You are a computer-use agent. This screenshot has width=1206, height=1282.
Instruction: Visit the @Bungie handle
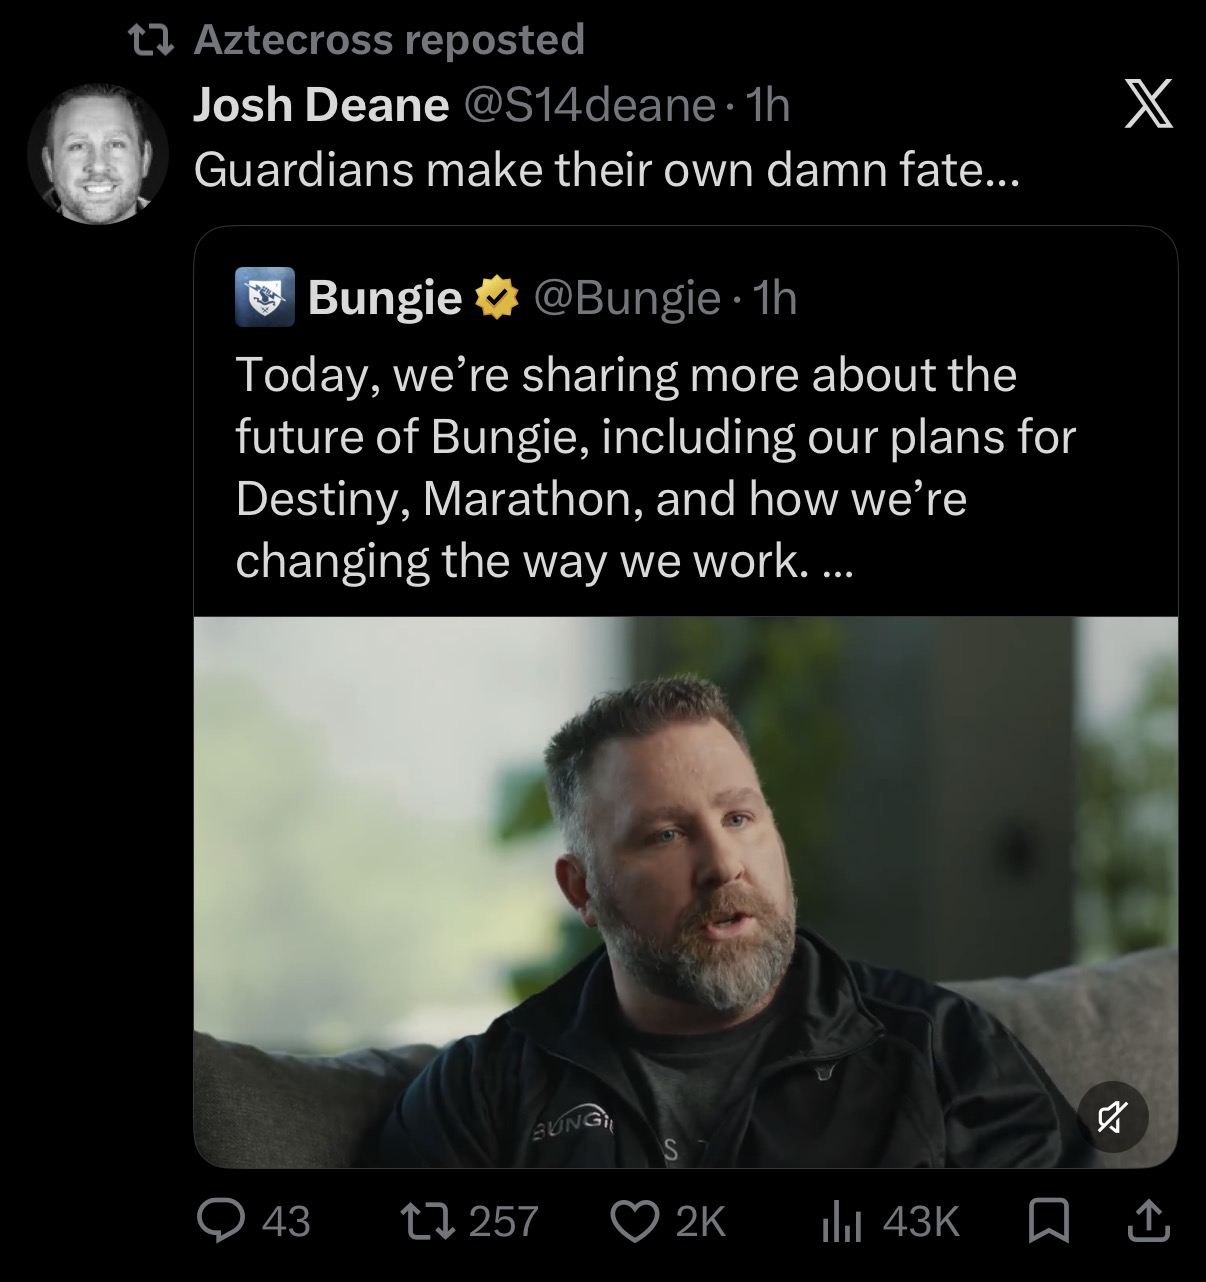coord(627,298)
